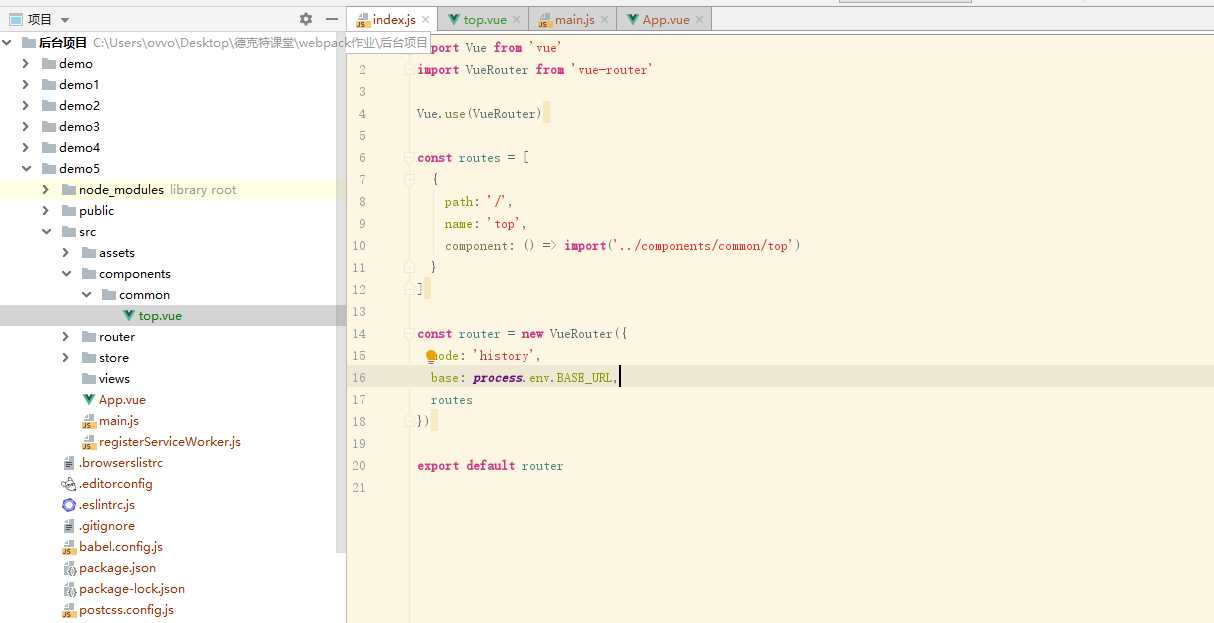The height and width of the screenshot is (623, 1214).
Task: Open App.vue in the project tree
Action: click(122, 400)
